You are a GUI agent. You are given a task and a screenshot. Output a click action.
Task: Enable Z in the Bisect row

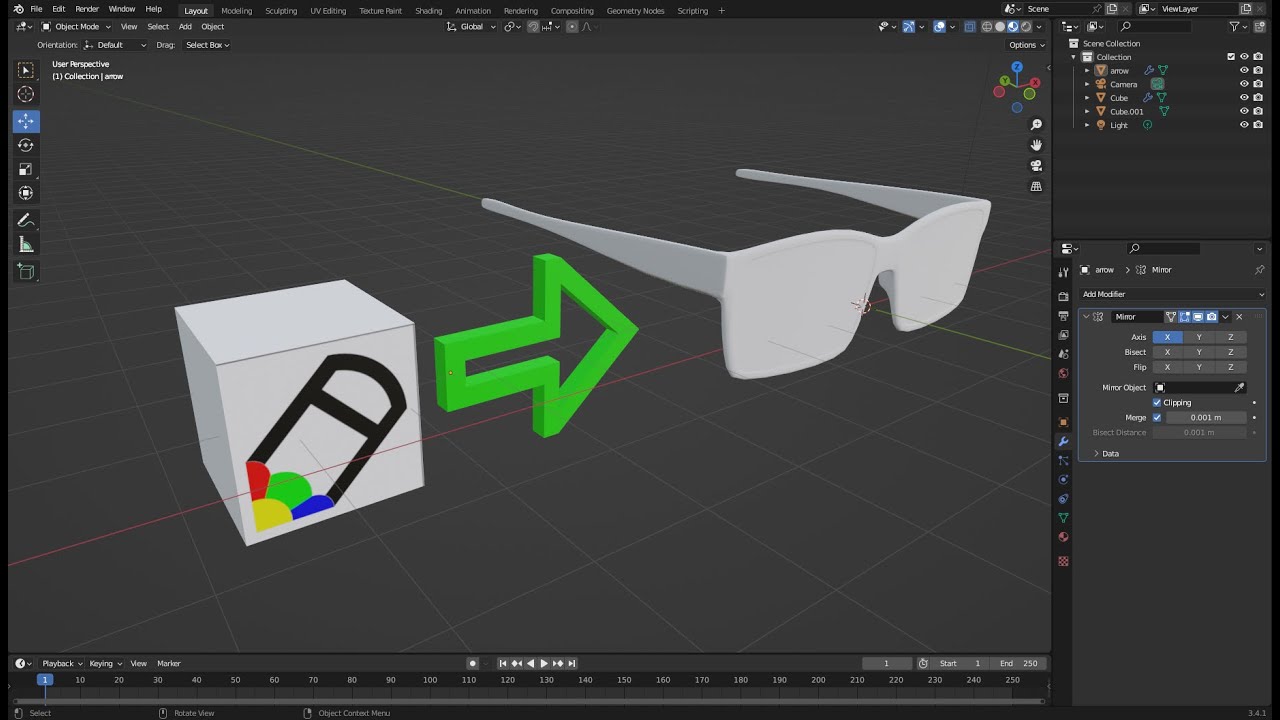pos(1231,352)
